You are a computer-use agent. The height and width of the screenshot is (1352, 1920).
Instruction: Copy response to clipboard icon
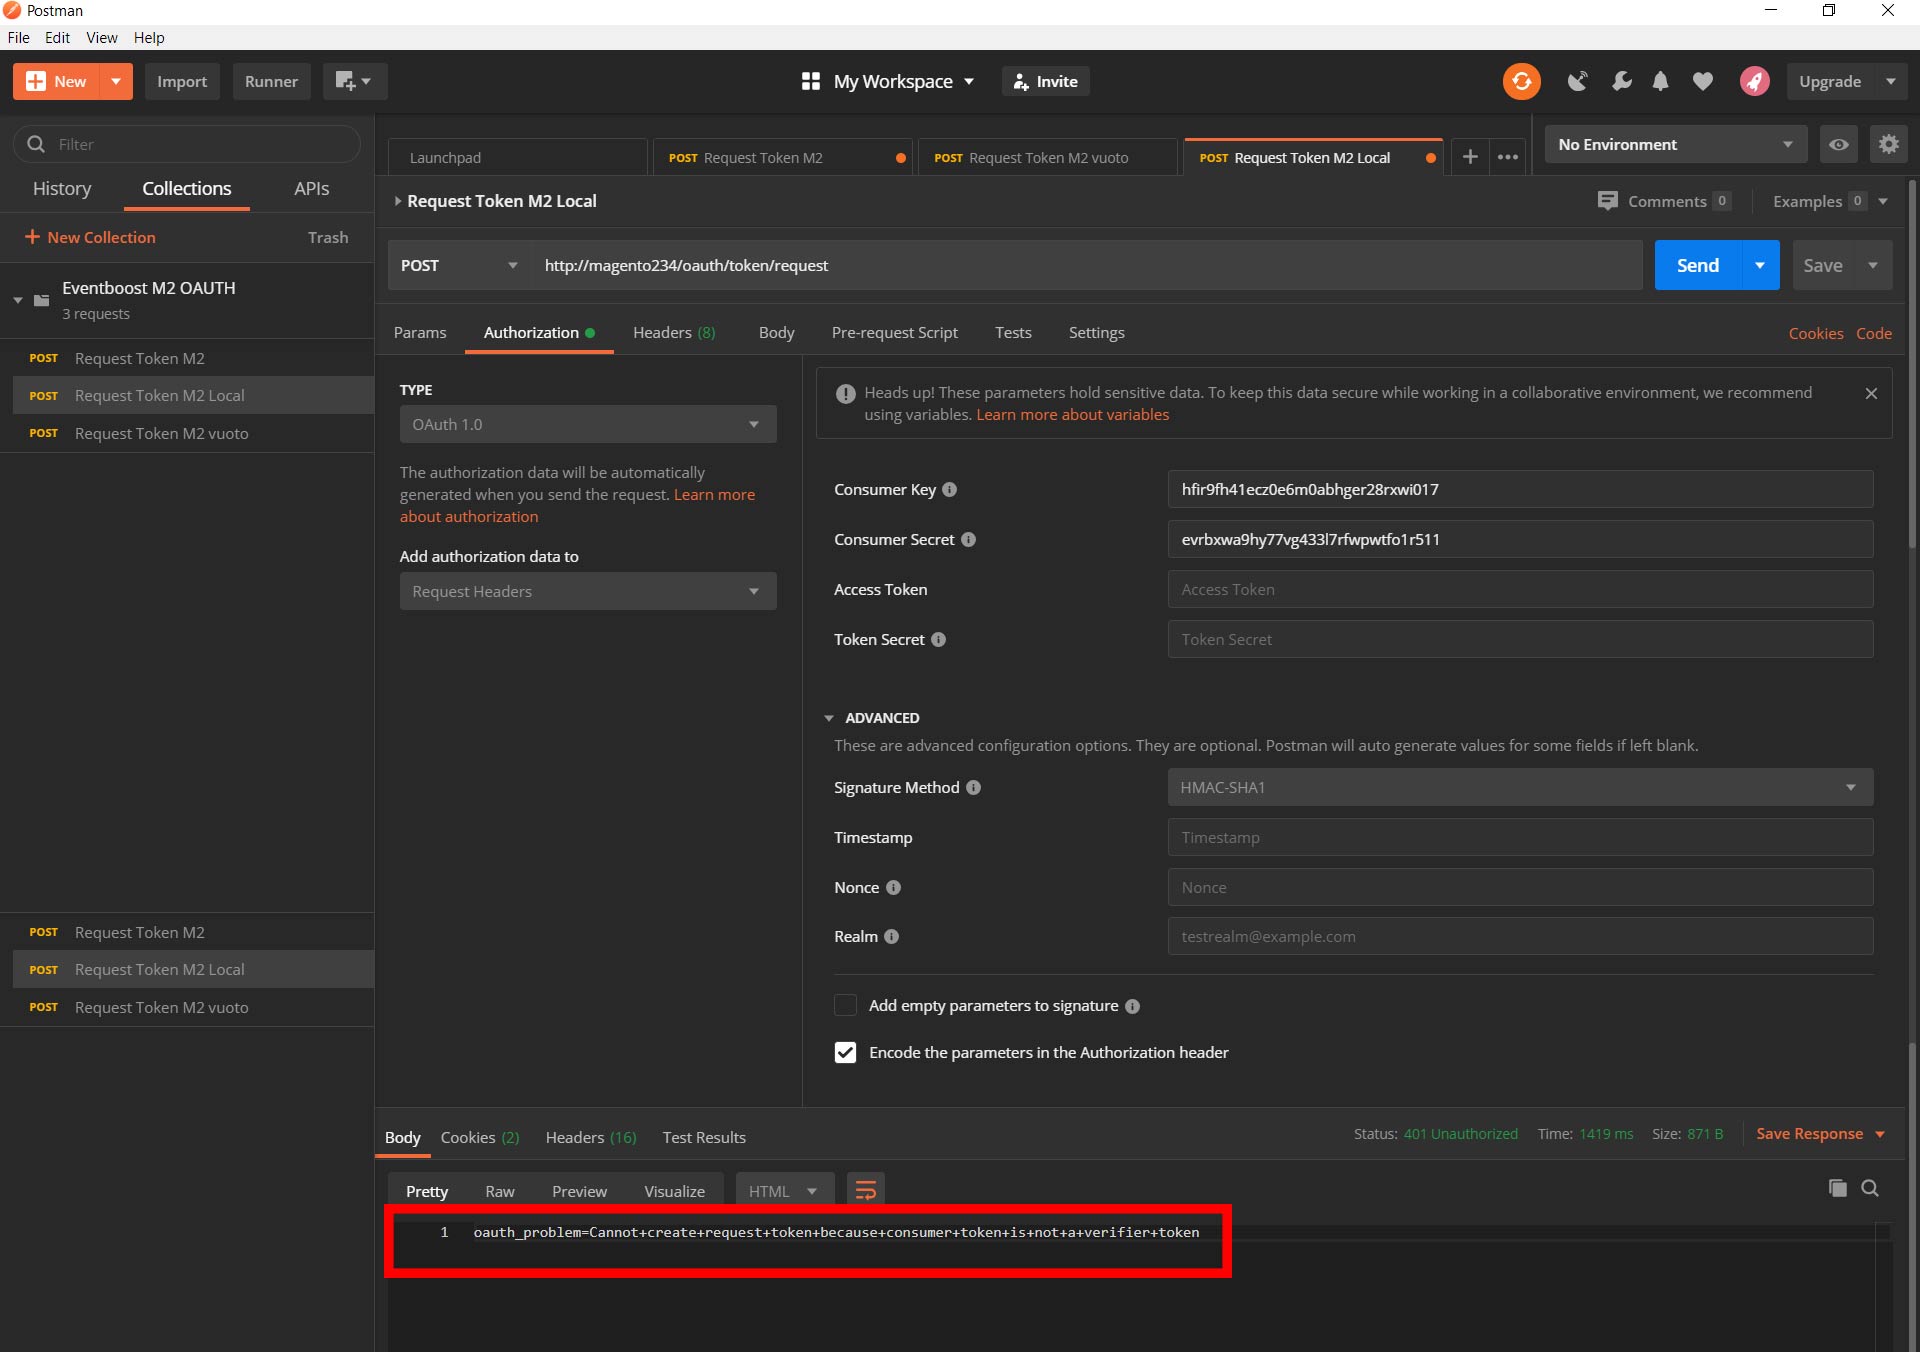1837,1188
